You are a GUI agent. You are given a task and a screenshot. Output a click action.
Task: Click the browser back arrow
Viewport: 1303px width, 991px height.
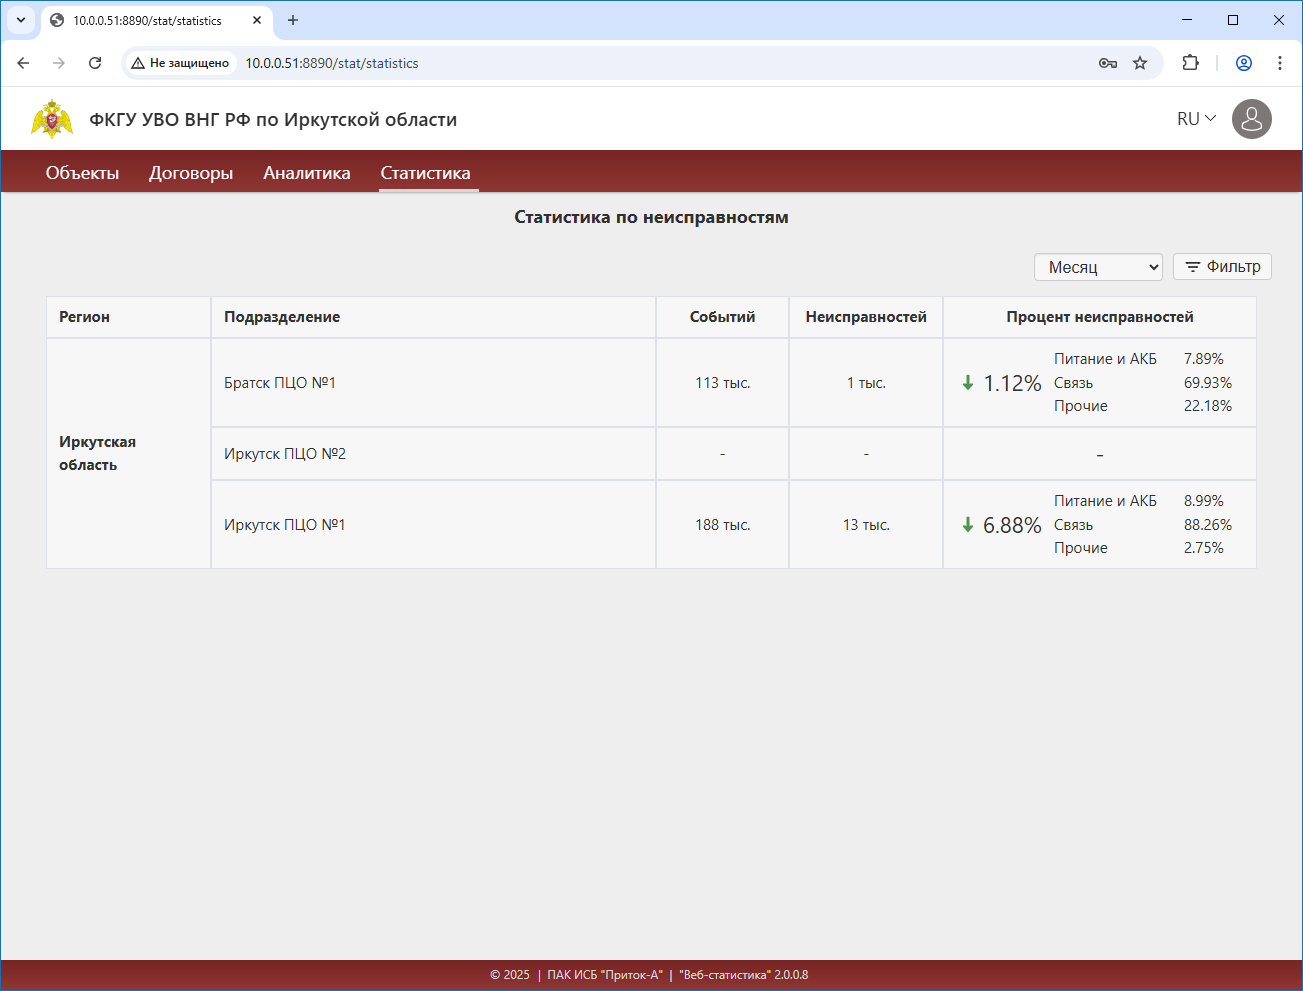(23, 63)
